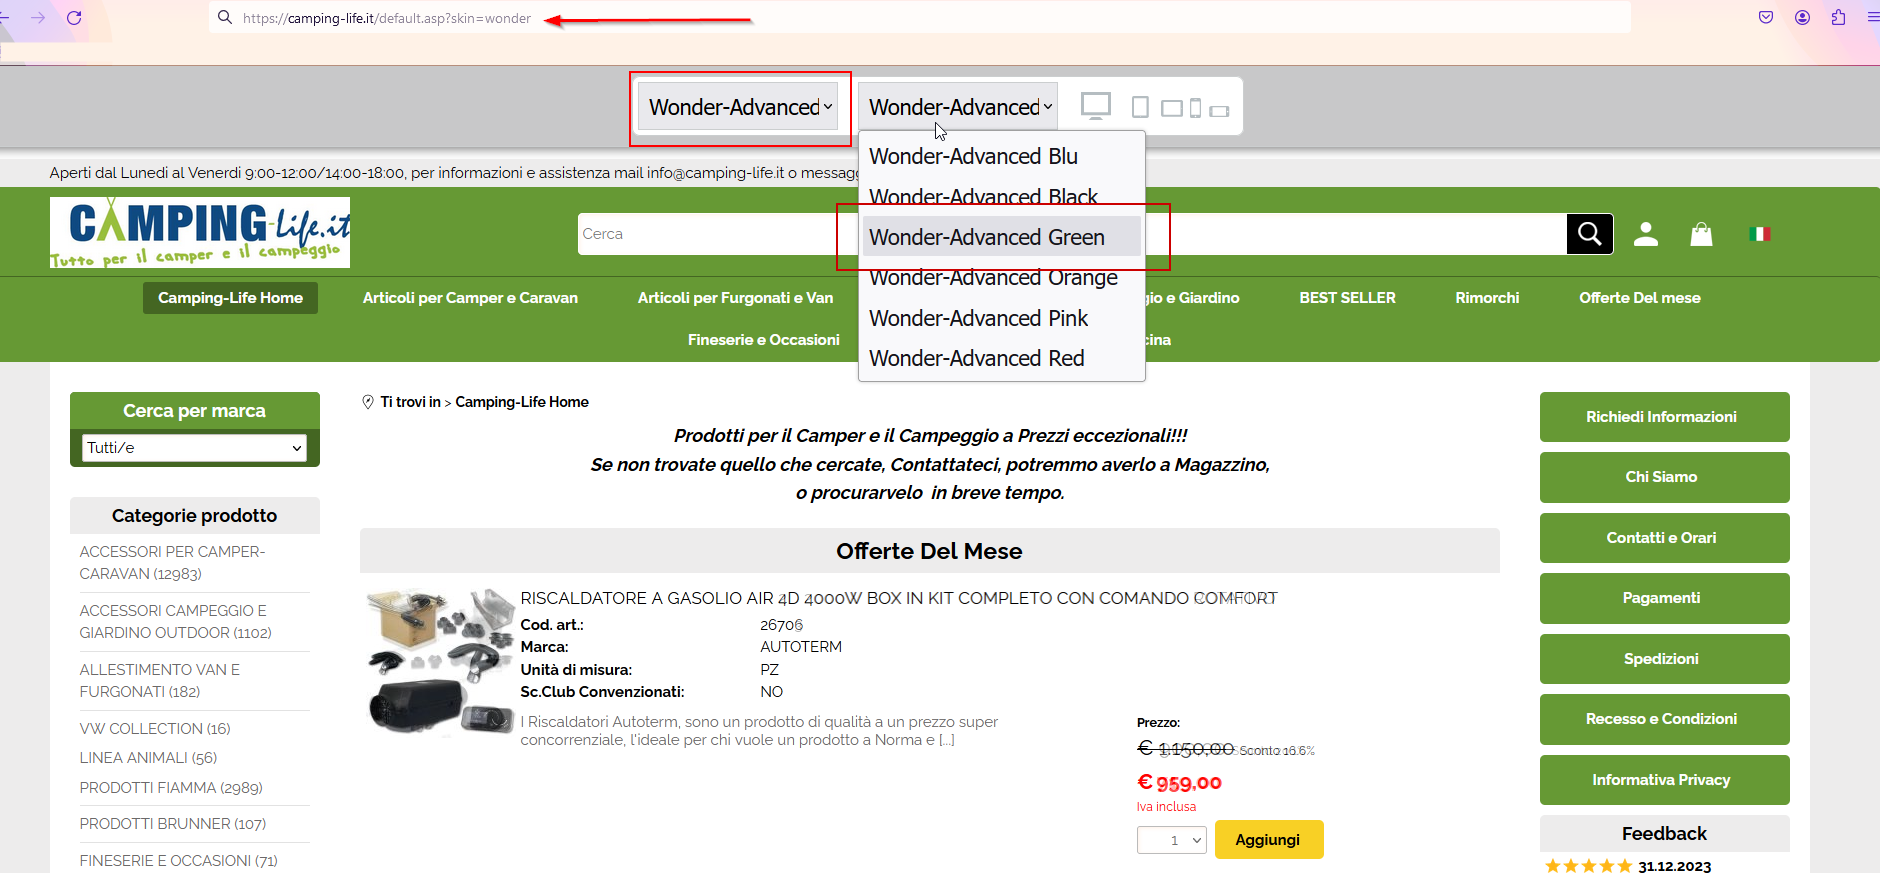Click the browser URL address field
This screenshot has height=873, width=1880.
coord(920,18)
